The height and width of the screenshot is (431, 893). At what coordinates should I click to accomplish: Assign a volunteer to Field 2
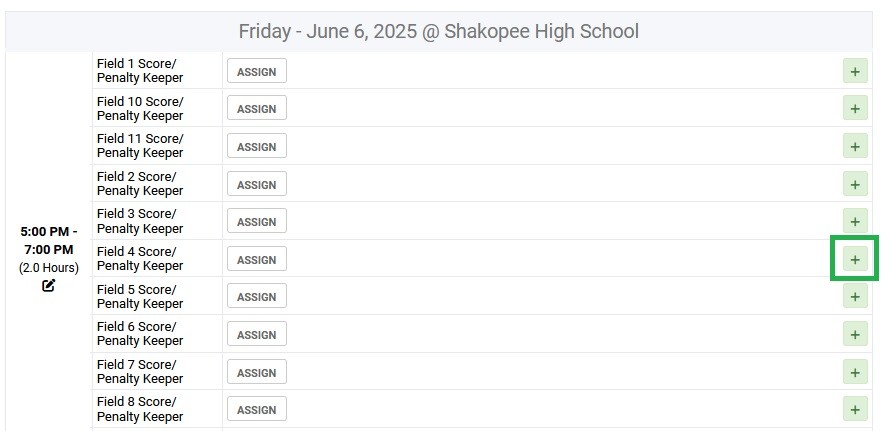pos(257,184)
